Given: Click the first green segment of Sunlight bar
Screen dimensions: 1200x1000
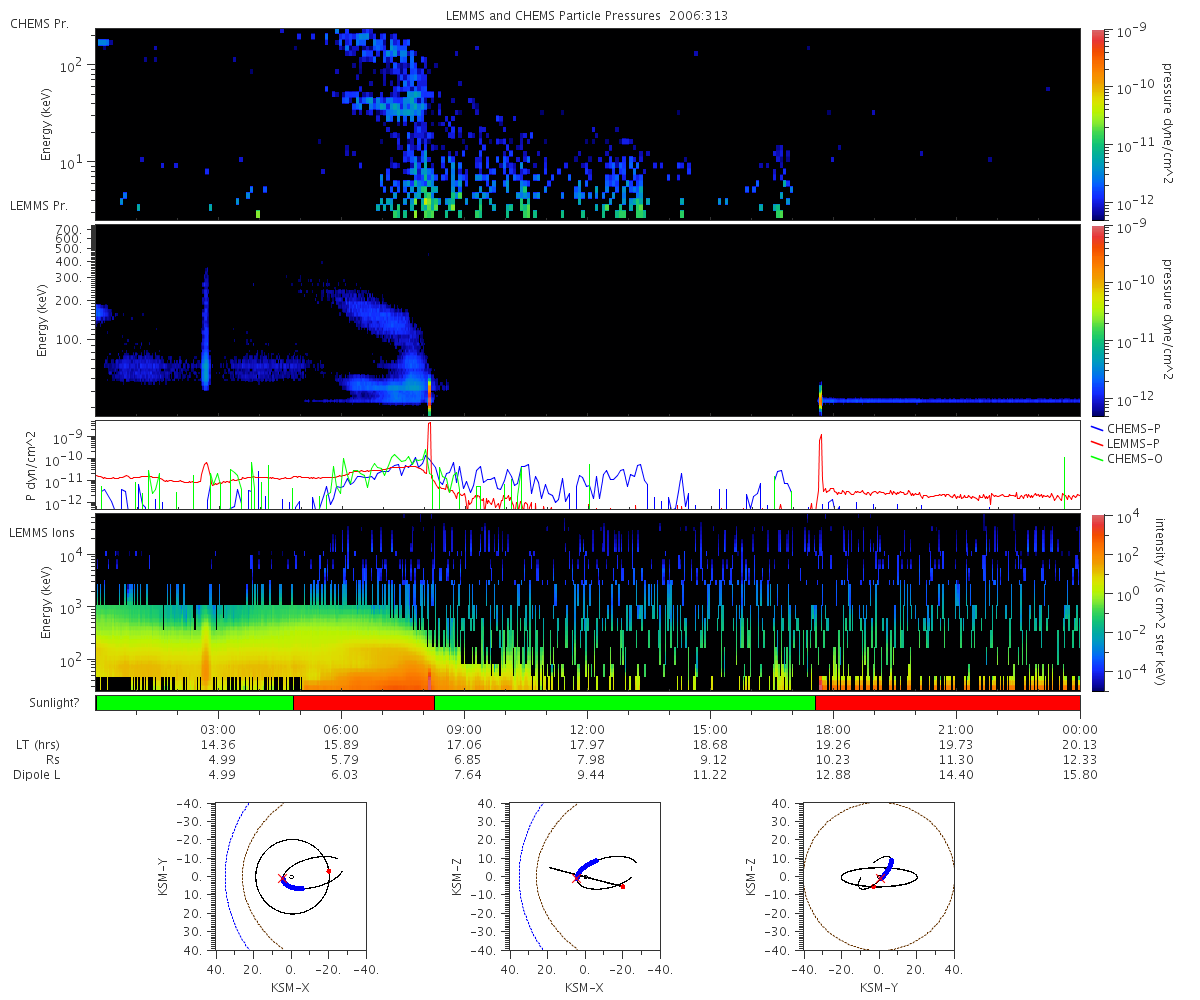Looking at the screenshot, I should pos(194,703).
